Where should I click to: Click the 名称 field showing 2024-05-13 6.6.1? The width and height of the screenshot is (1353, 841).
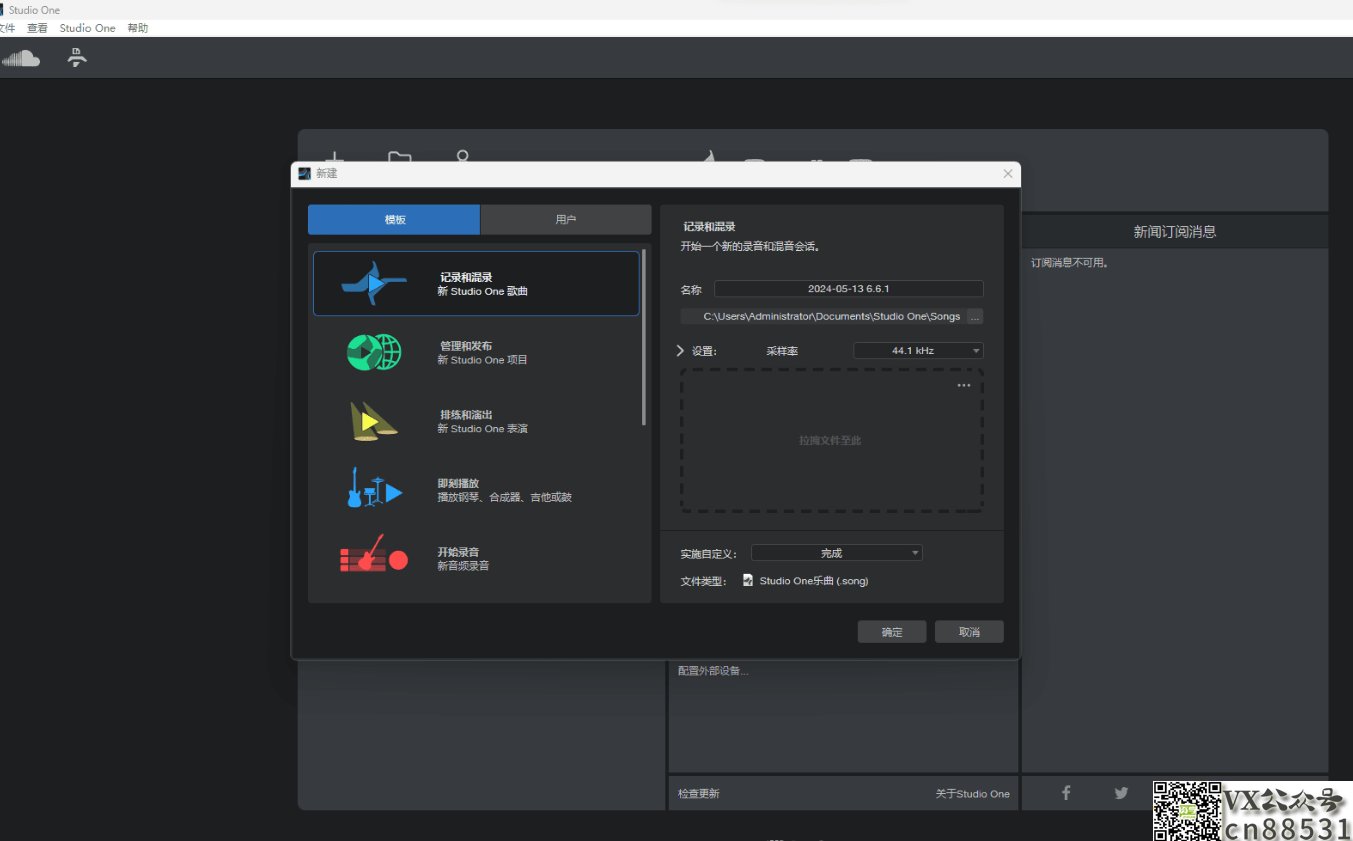coord(849,289)
